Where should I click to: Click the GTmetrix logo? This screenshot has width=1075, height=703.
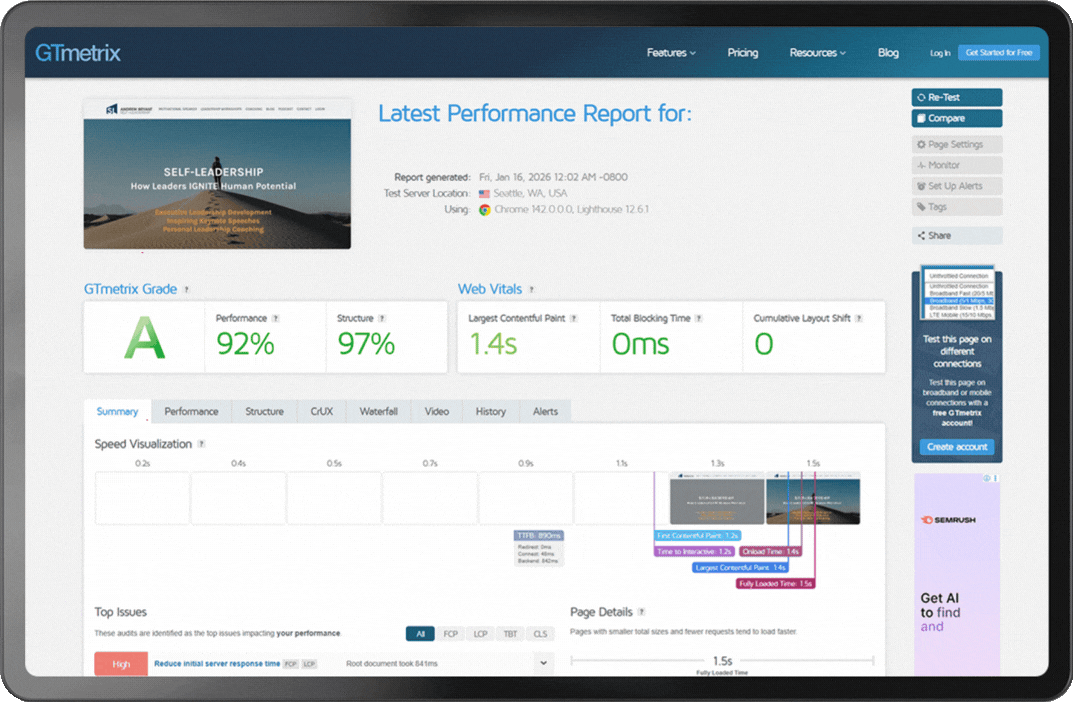click(x=78, y=53)
